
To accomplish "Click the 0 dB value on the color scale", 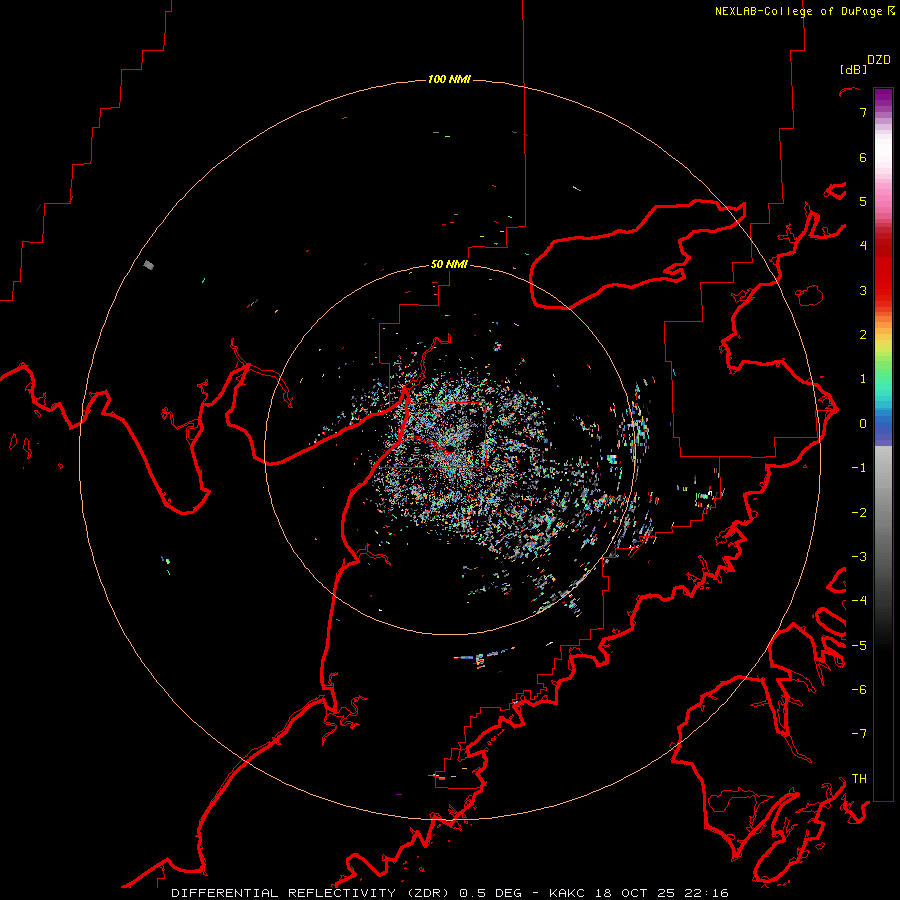I will coord(863,424).
